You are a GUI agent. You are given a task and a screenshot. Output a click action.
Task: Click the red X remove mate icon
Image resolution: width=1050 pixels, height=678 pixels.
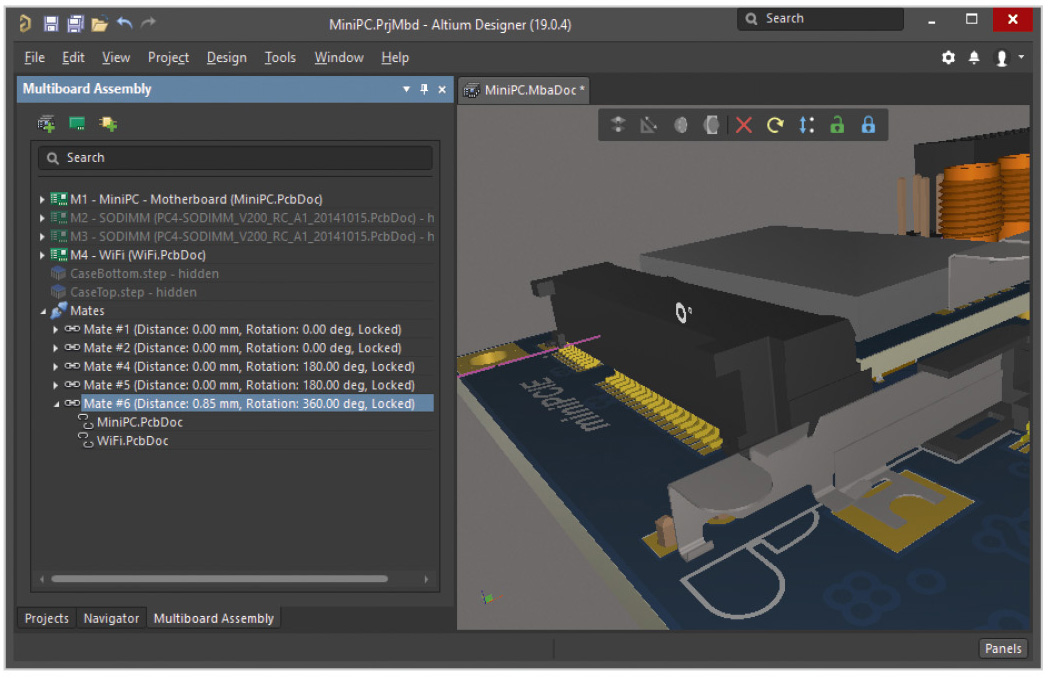(743, 125)
